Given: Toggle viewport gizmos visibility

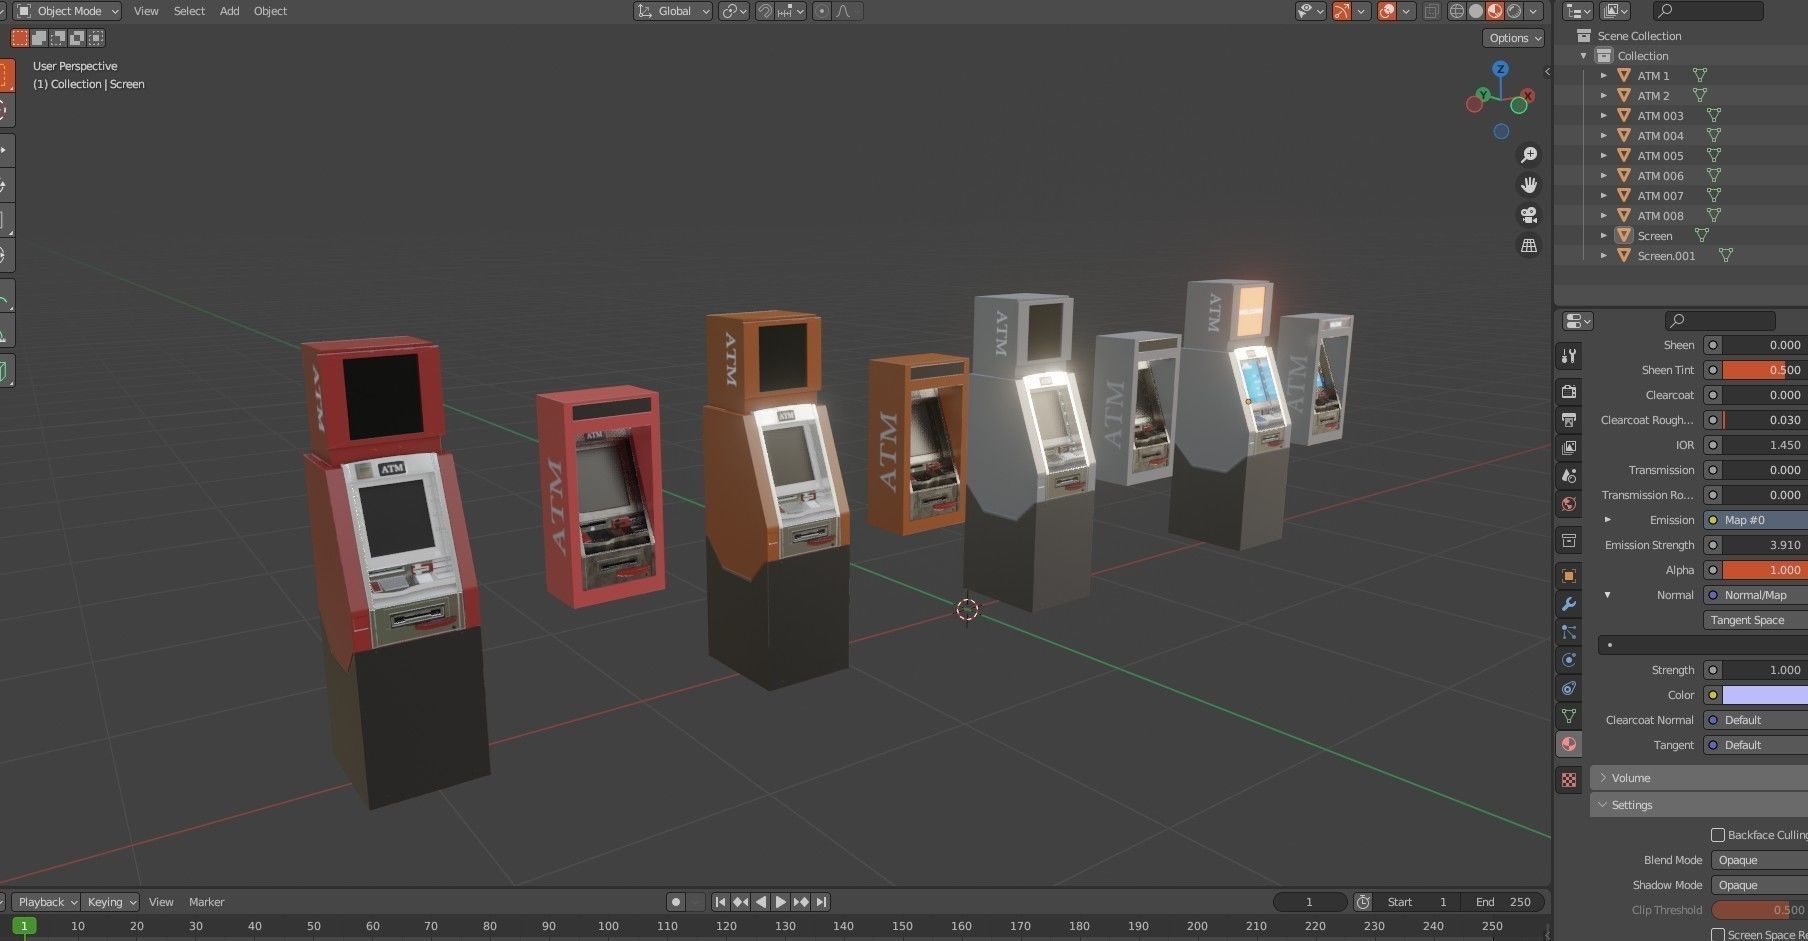Looking at the screenshot, I should [x=1342, y=11].
